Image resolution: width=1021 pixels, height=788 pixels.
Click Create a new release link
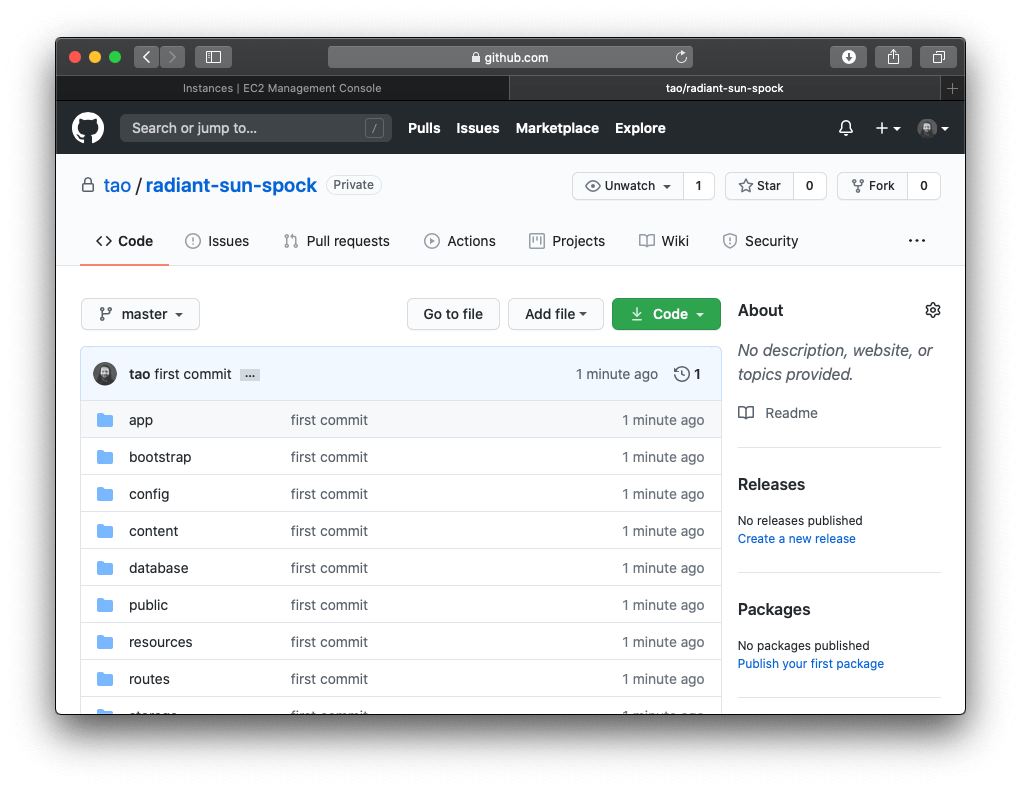(x=796, y=538)
